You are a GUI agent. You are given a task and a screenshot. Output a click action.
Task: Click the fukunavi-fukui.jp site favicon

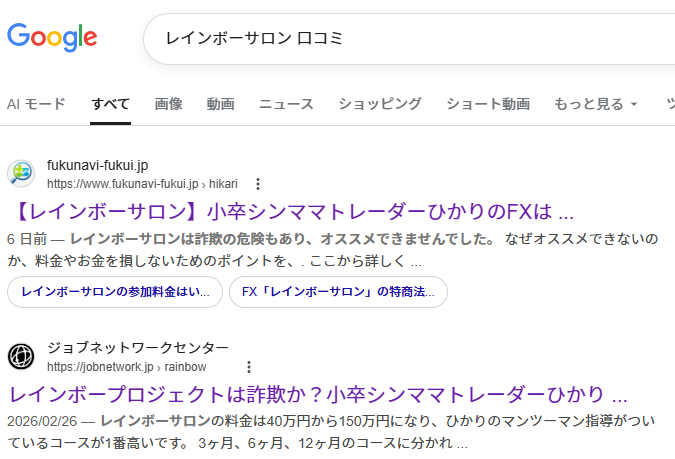(21, 174)
